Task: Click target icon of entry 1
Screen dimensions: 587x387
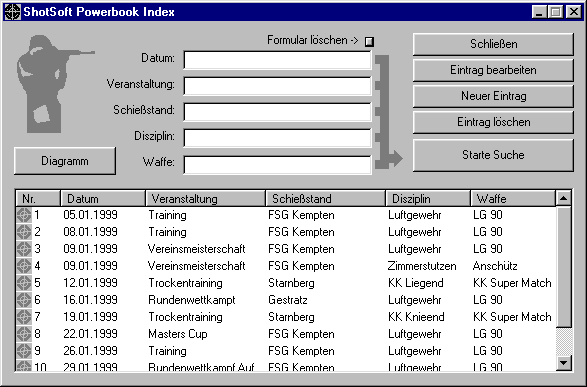Action: 24,215
